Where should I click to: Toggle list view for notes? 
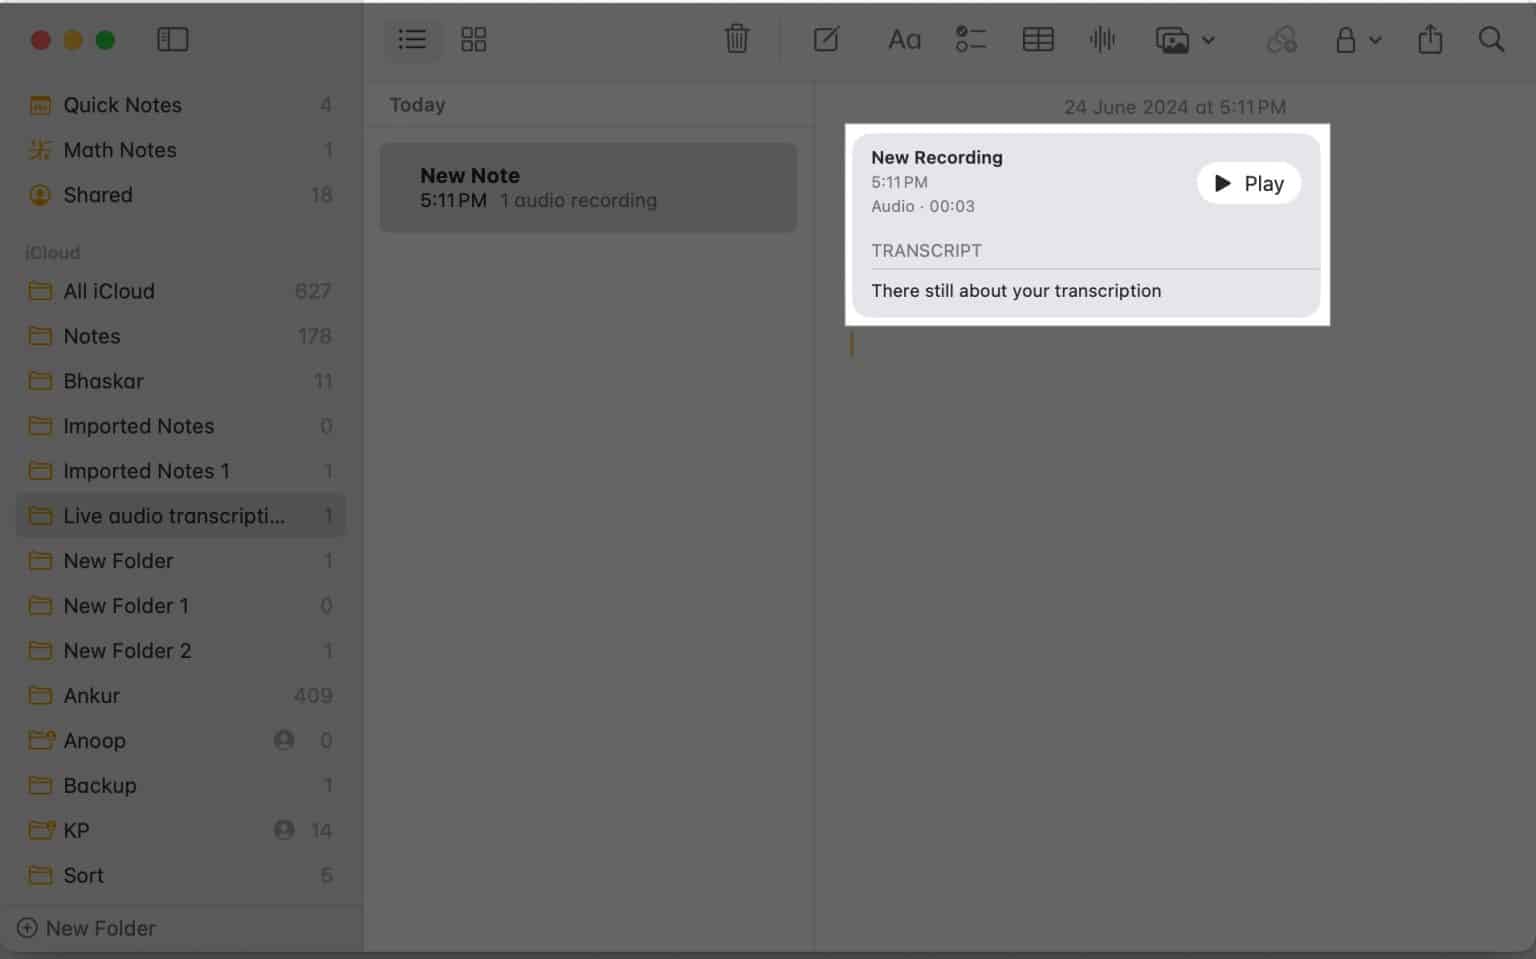click(412, 39)
